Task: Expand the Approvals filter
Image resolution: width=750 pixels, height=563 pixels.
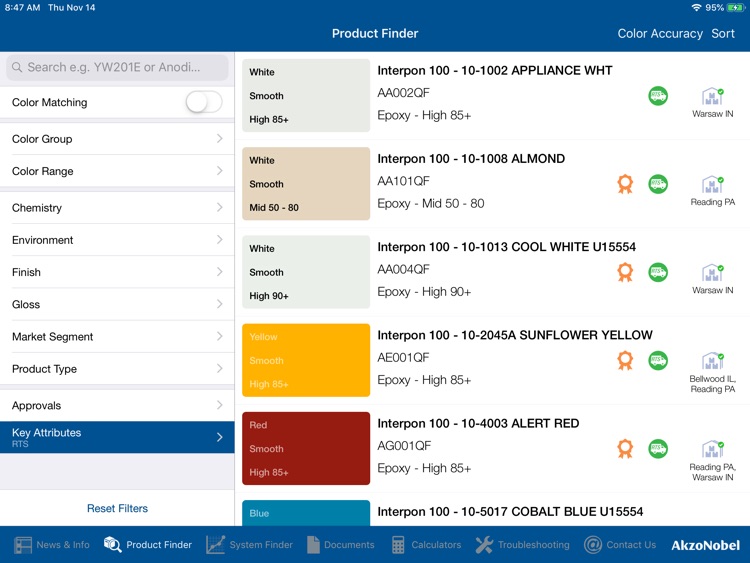Action: click(x=117, y=405)
